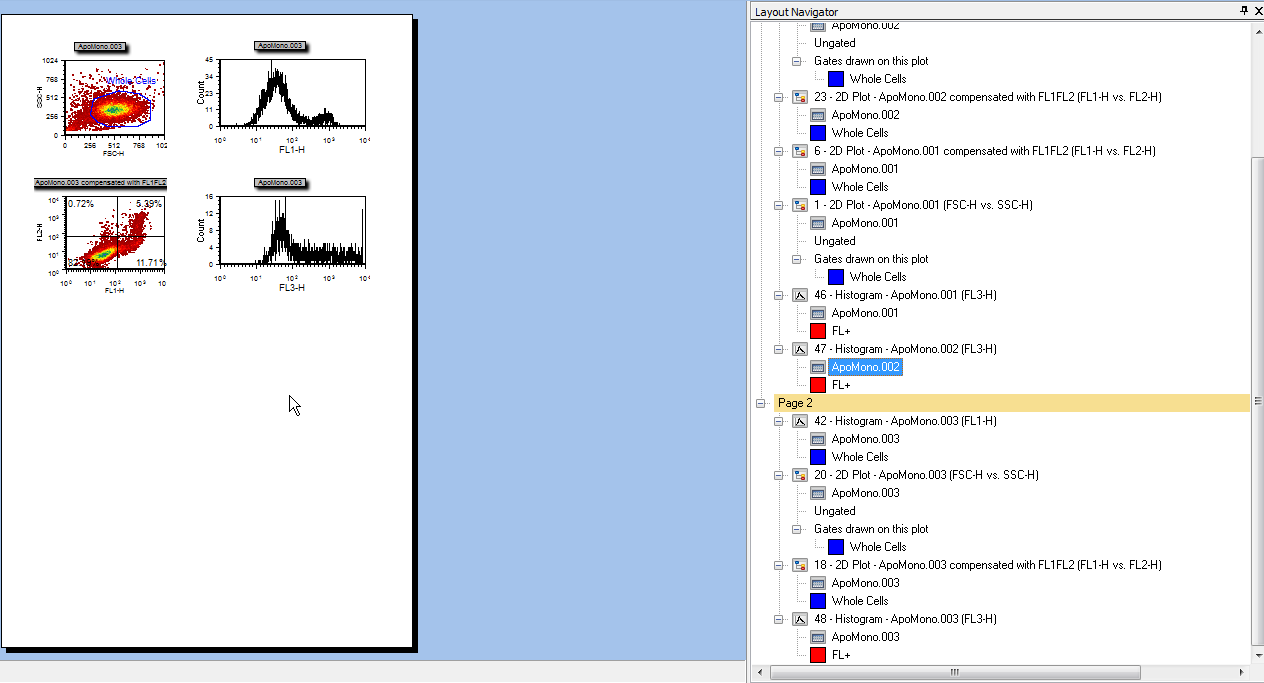
Task: Click the 2D plot icon for item 6
Action: click(x=799, y=151)
